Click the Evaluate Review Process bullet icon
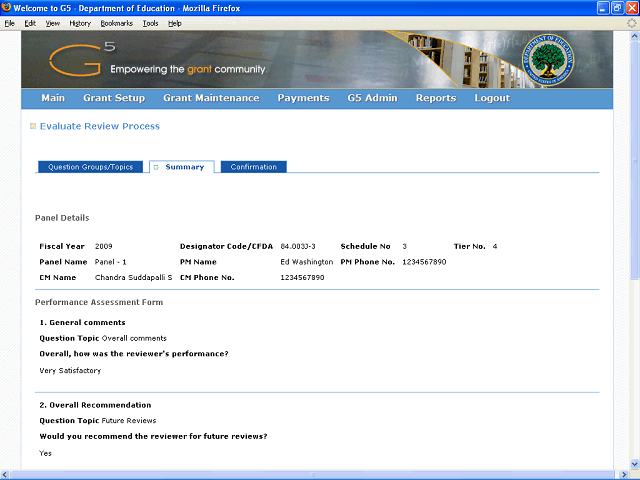 [x=33, y=126]
